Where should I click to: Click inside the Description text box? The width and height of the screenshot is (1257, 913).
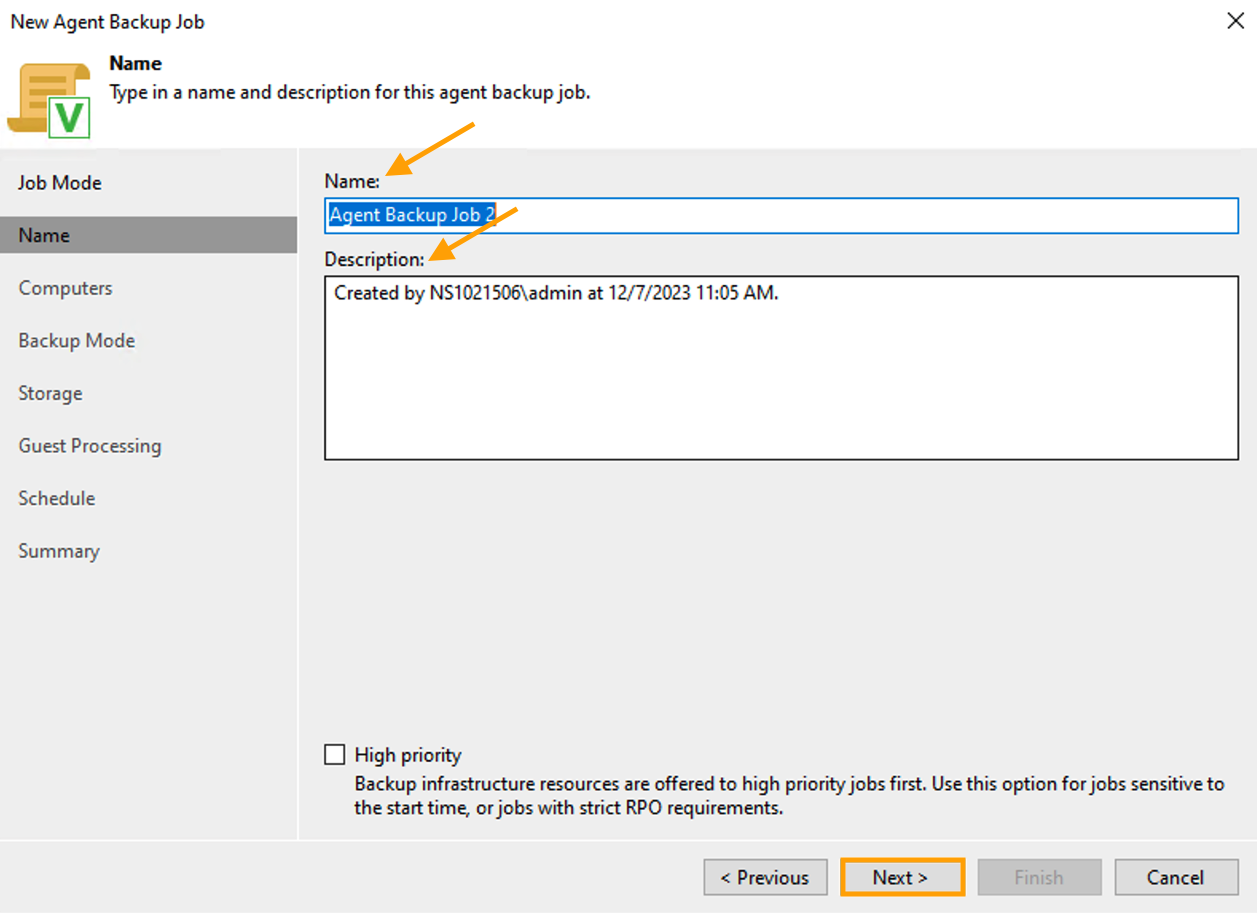pos(780,368)
